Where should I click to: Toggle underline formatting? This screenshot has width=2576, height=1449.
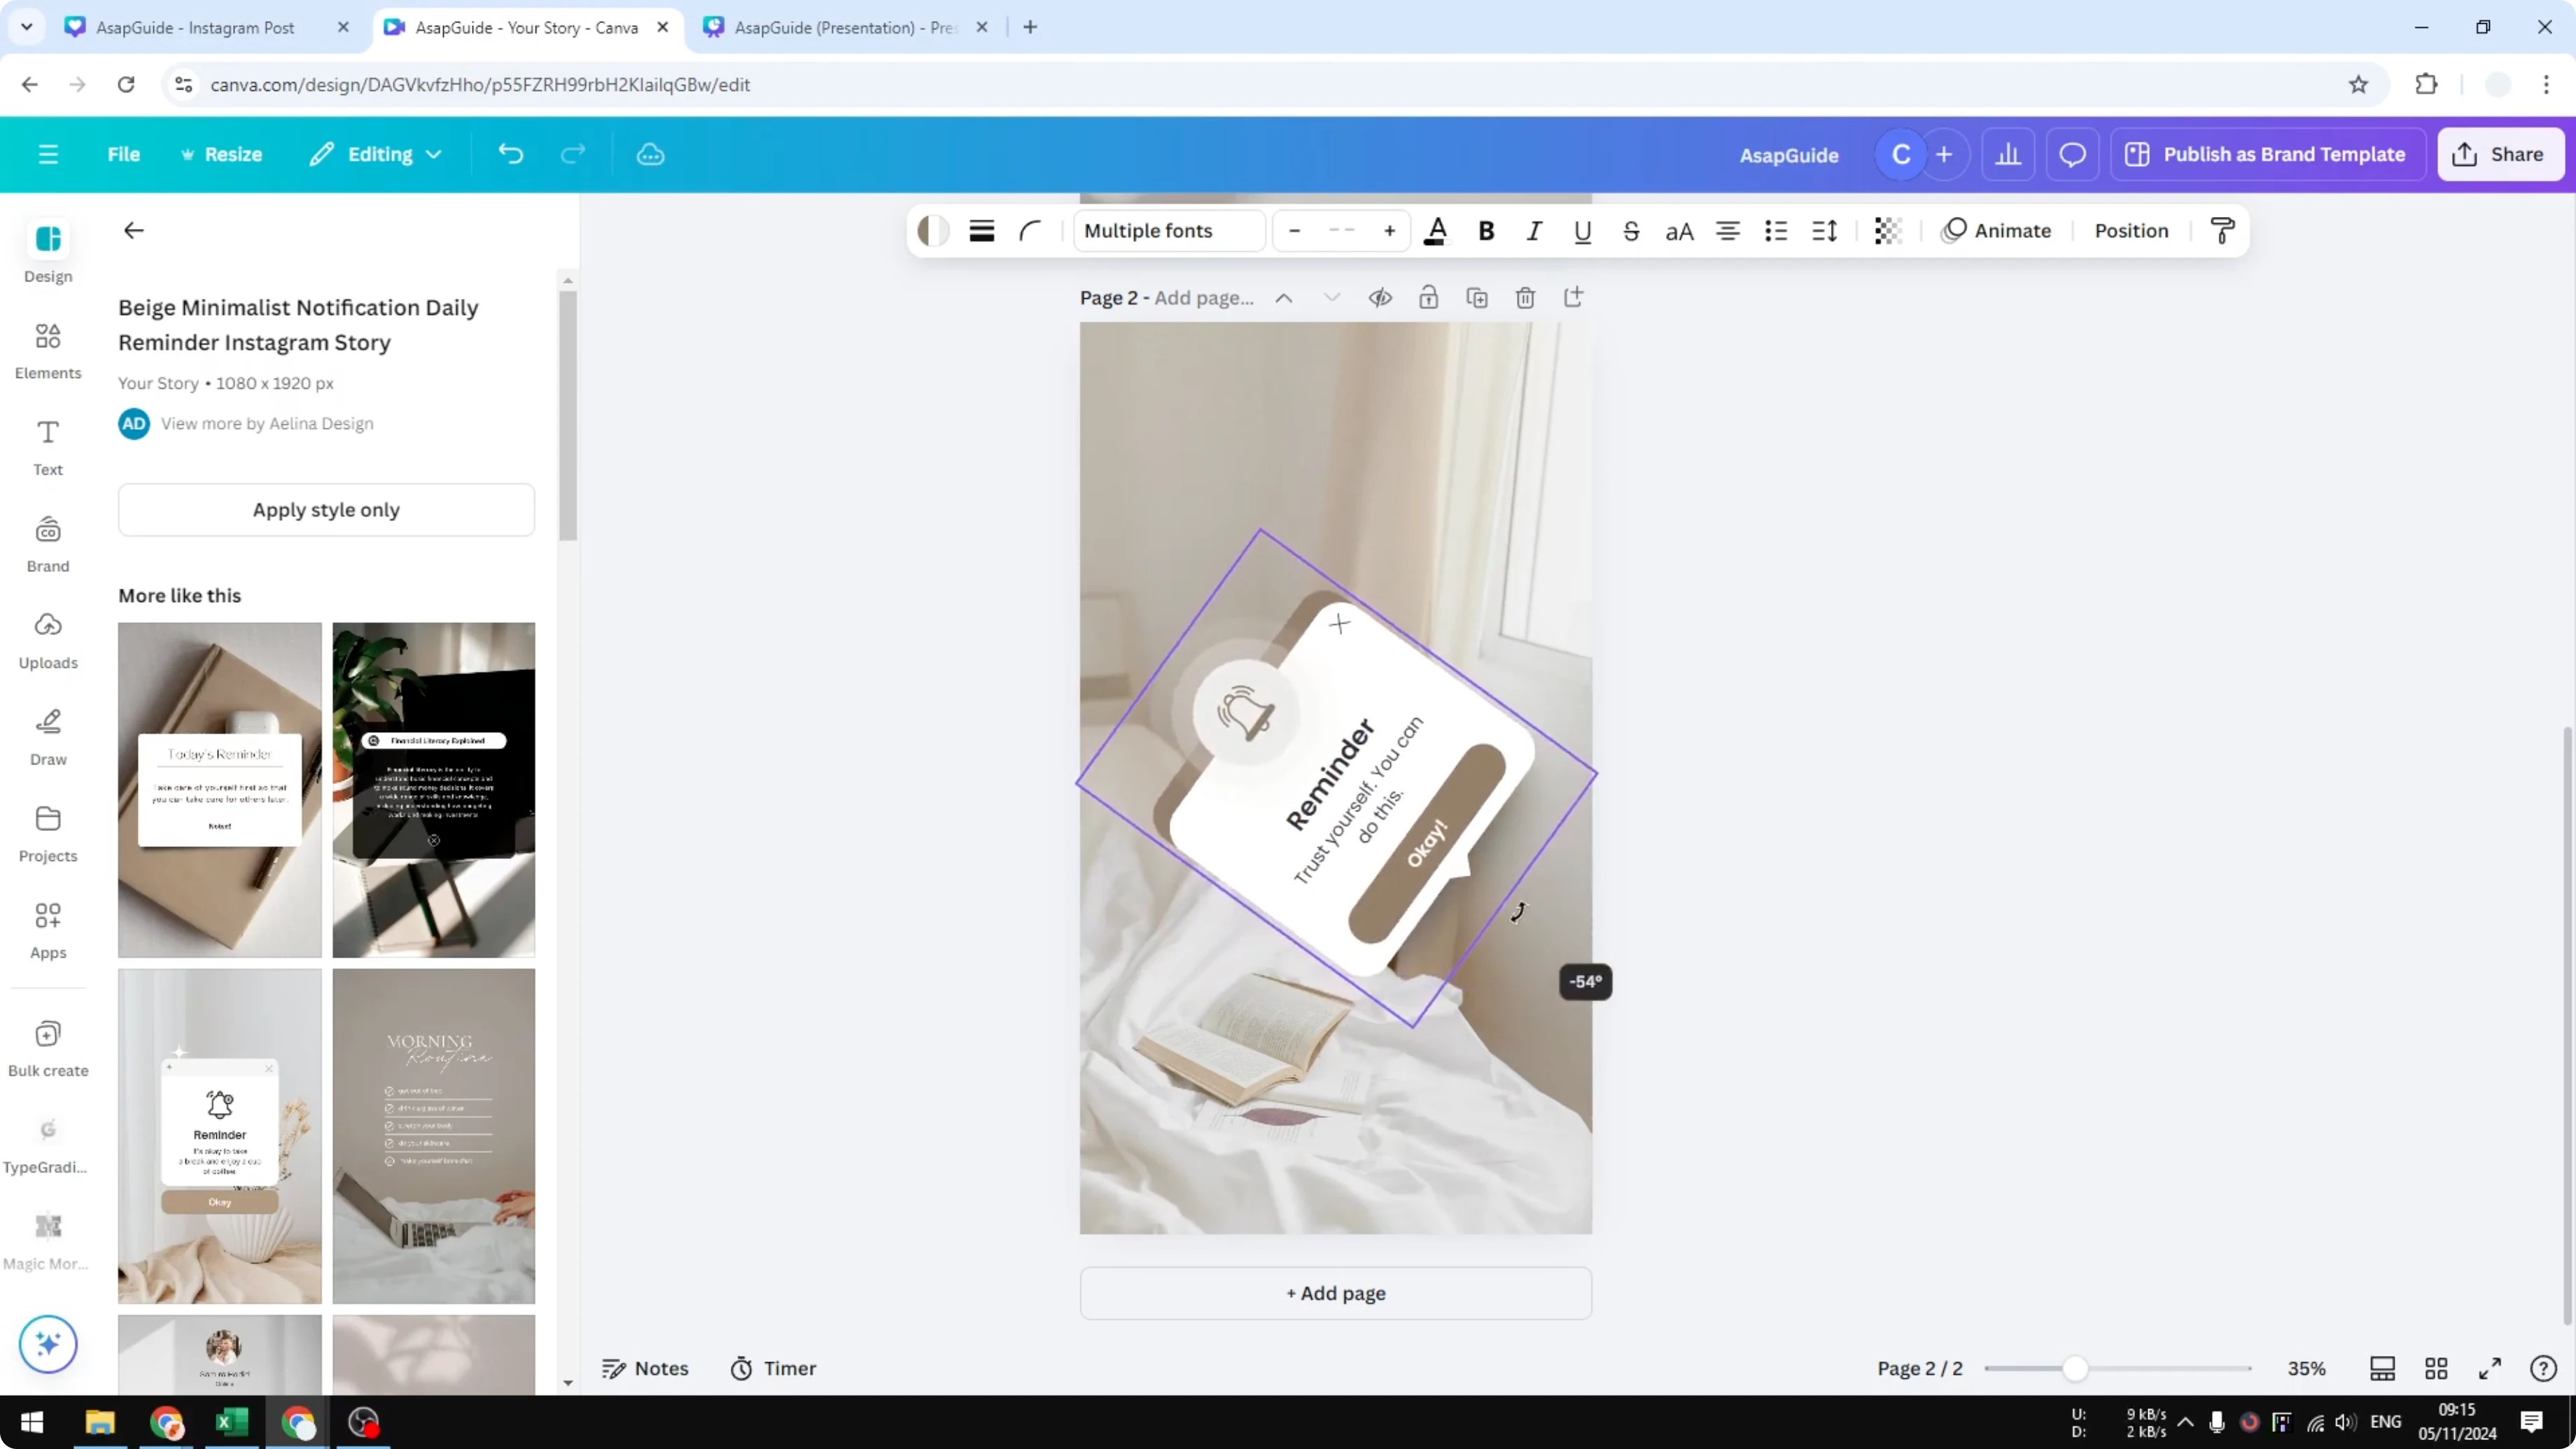tap(1582, 231)
